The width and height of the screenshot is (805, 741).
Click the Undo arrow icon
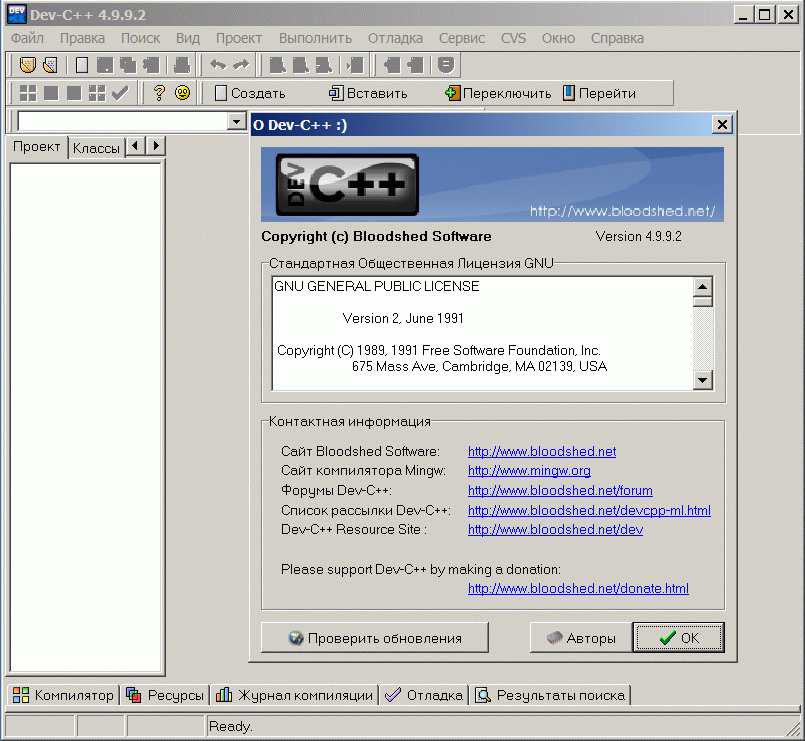click(x=218, y=65)
